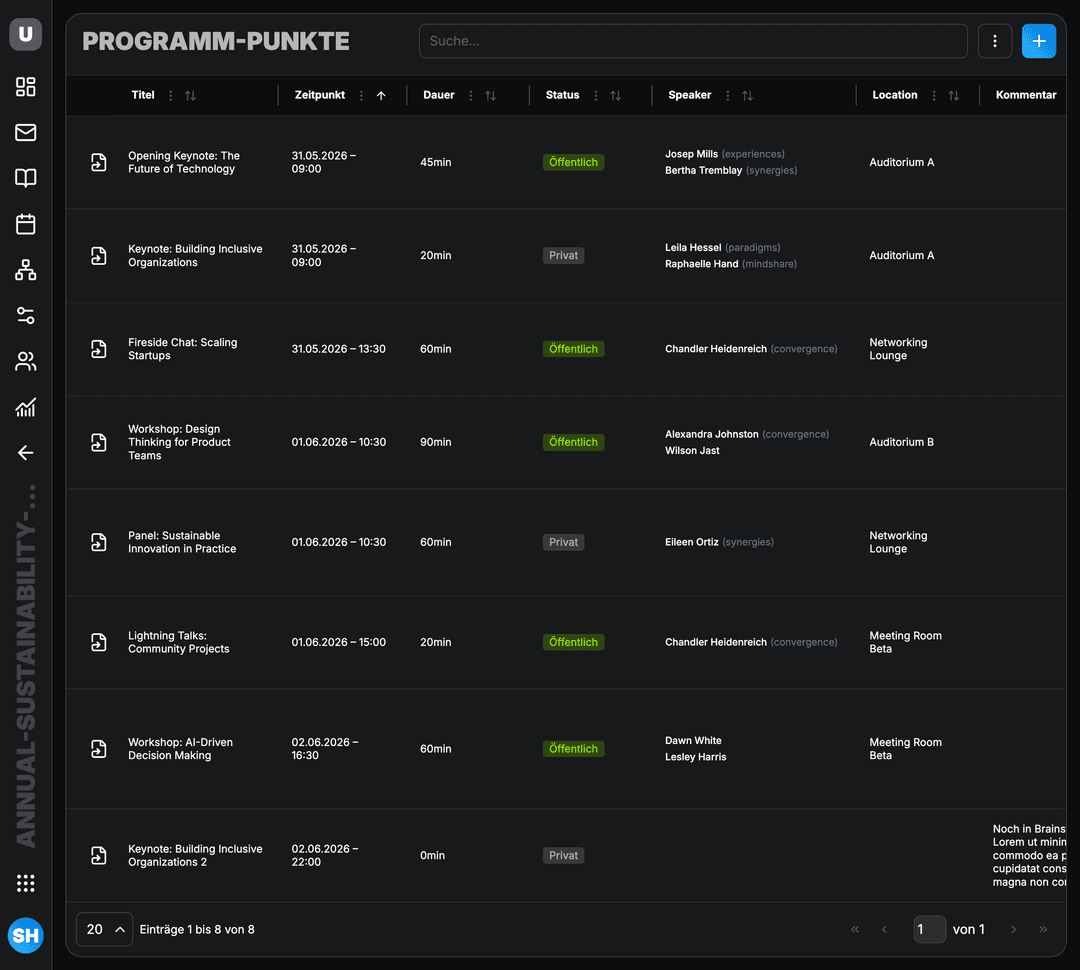This screenshot has height=970, width=1080.
Task: Open the three-dot menu next to search
Action: pyautogui.click(x=995, y=41)
